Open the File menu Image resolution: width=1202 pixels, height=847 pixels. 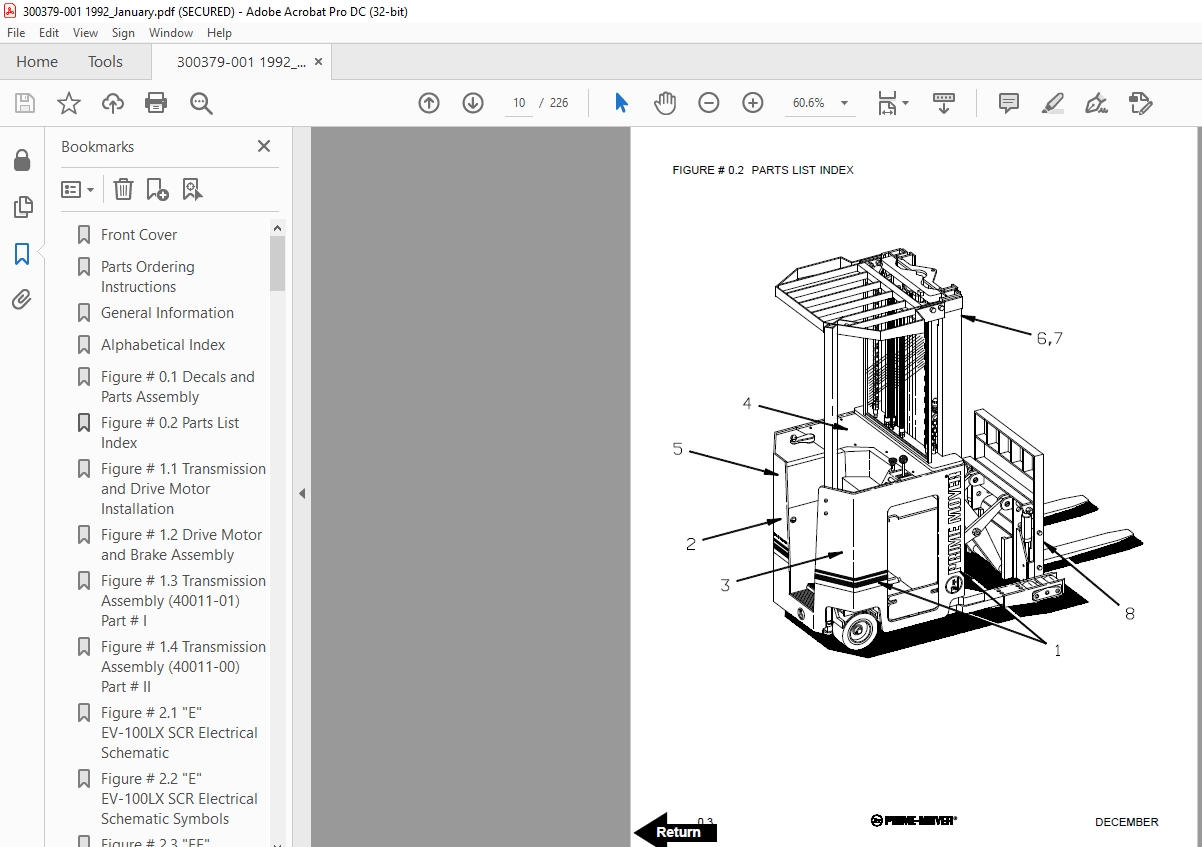(x=16, y=33)
